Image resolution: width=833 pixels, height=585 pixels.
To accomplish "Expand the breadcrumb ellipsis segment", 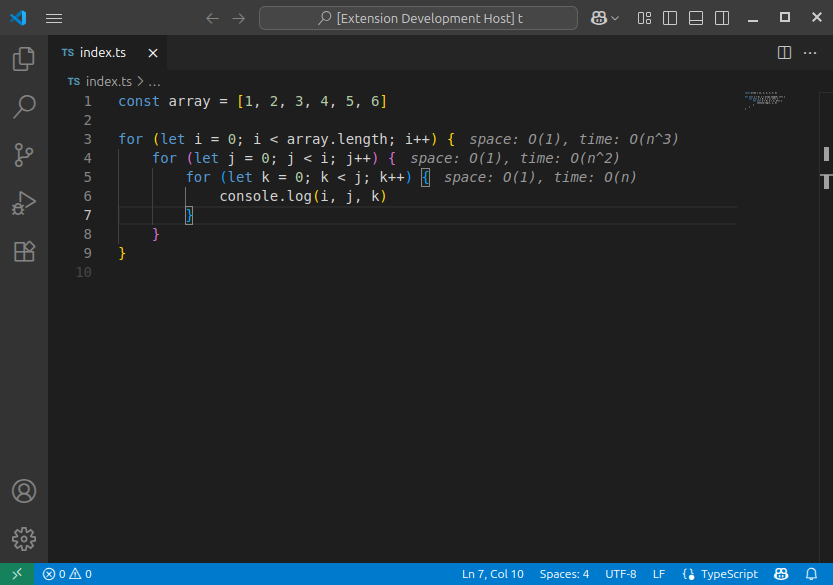I will point(154,82).
